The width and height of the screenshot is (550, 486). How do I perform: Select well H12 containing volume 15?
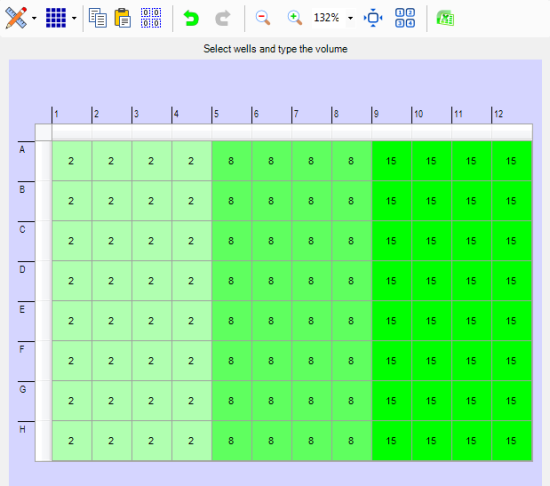tap(512, 440)
